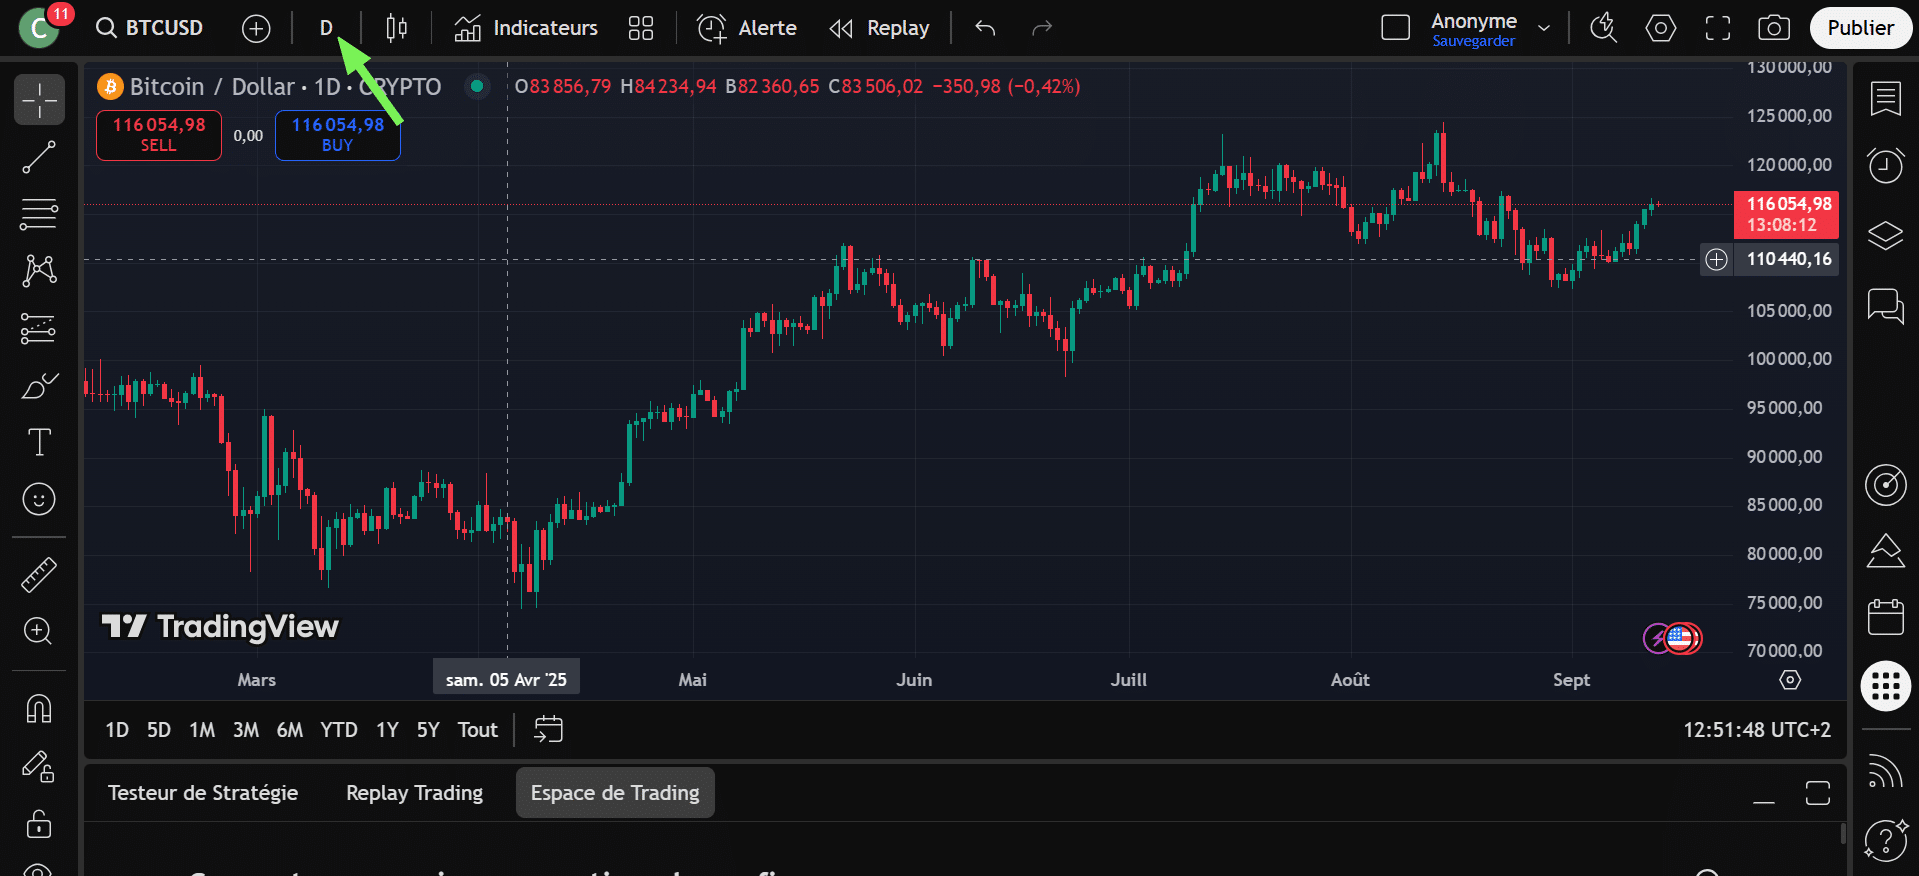The image size is (1919, 876).
Task: Select the 3M time range
Action: (x=246, y=730)
